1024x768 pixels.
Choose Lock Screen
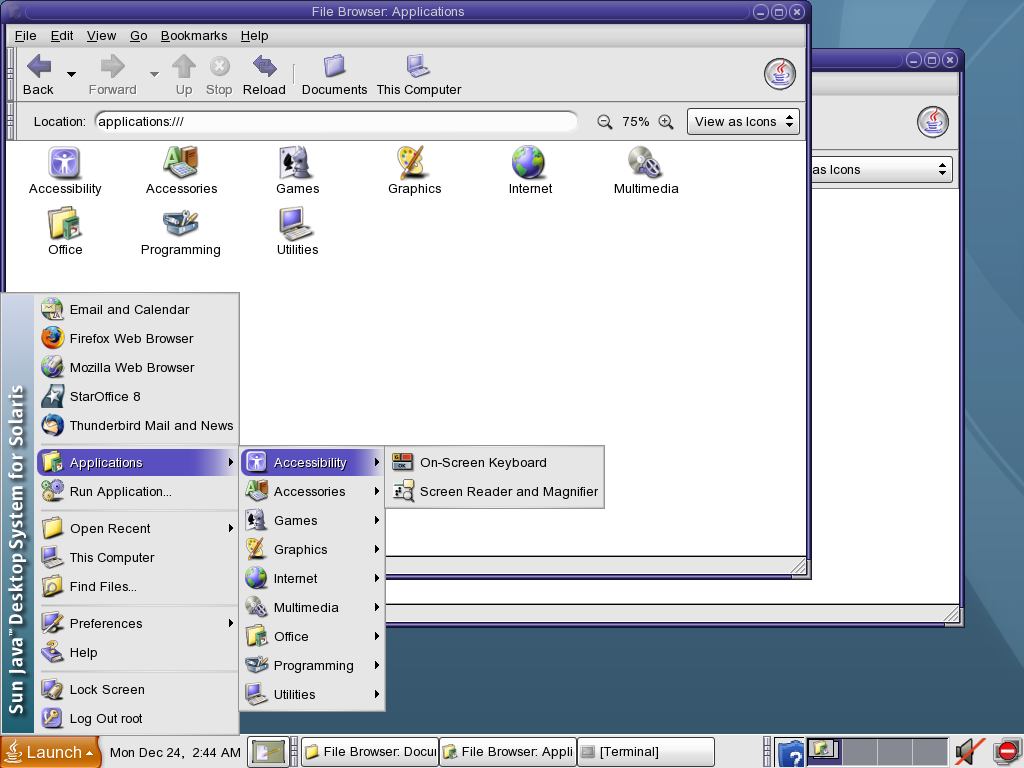click(x=137, y=689)
